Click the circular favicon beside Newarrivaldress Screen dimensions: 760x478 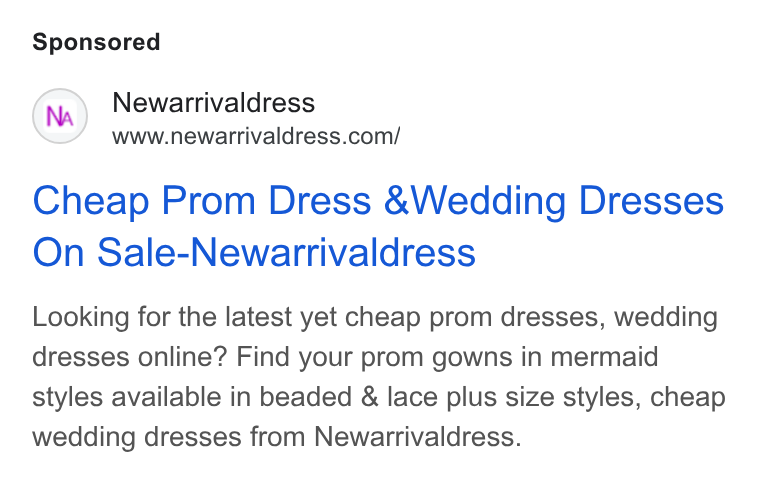click(x=60, y=116)
